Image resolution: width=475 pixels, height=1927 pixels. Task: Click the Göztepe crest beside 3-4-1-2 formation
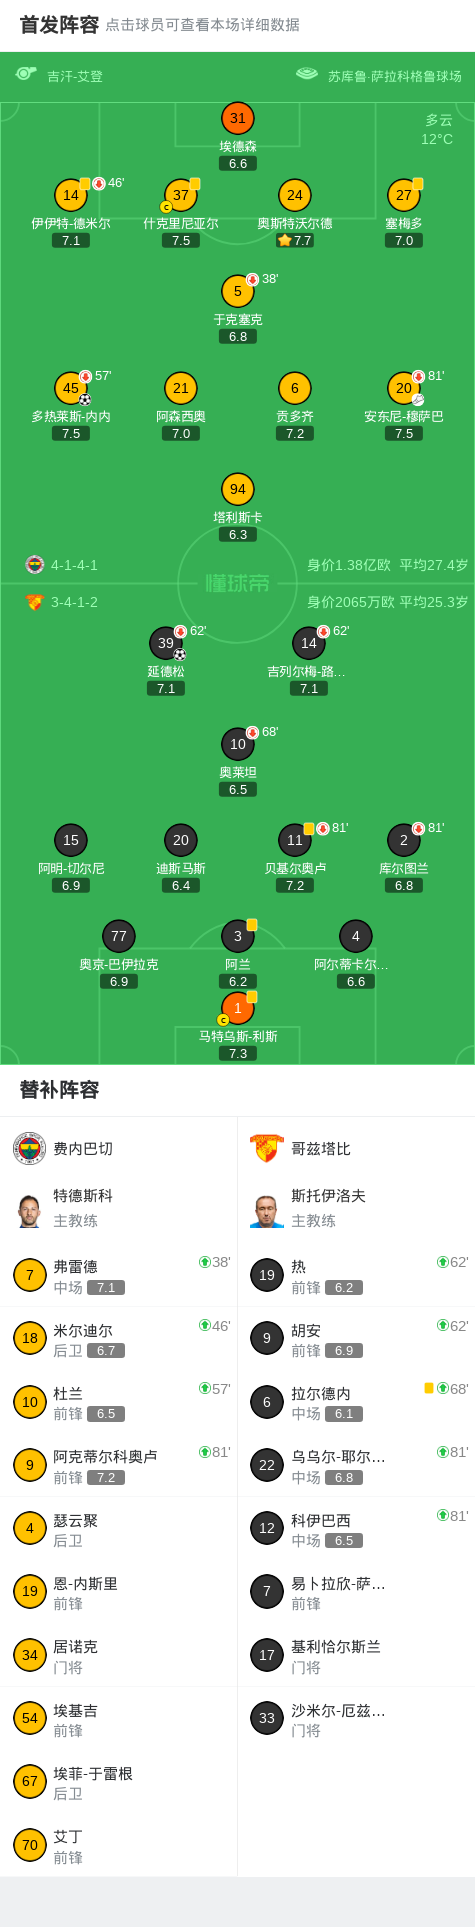[35, 602]
